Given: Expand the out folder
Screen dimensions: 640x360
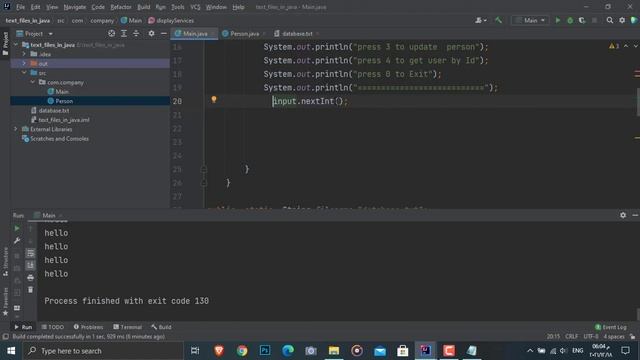Looking at the screenshot, I should tap(24, 63).
